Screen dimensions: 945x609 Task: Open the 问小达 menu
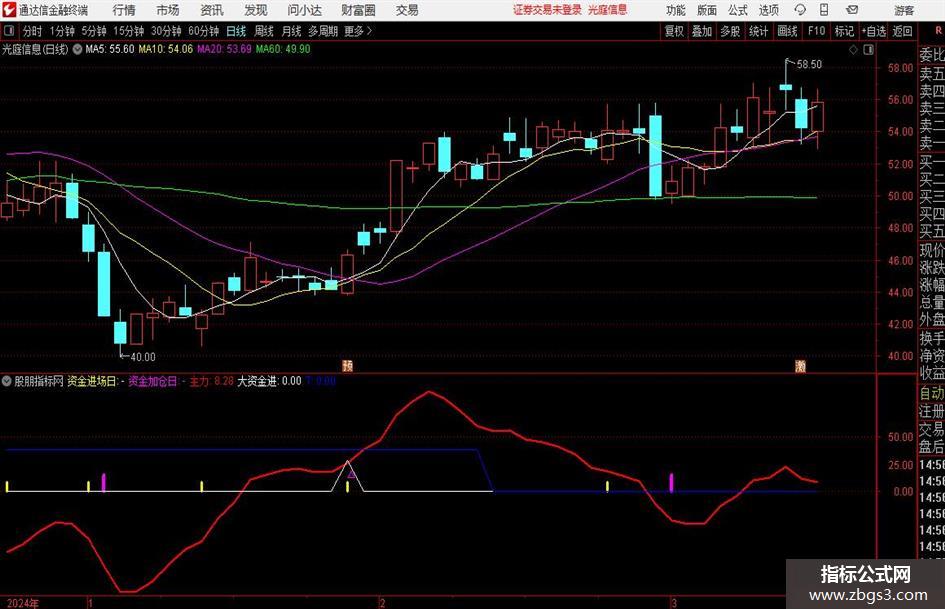(x=304, y=10)
